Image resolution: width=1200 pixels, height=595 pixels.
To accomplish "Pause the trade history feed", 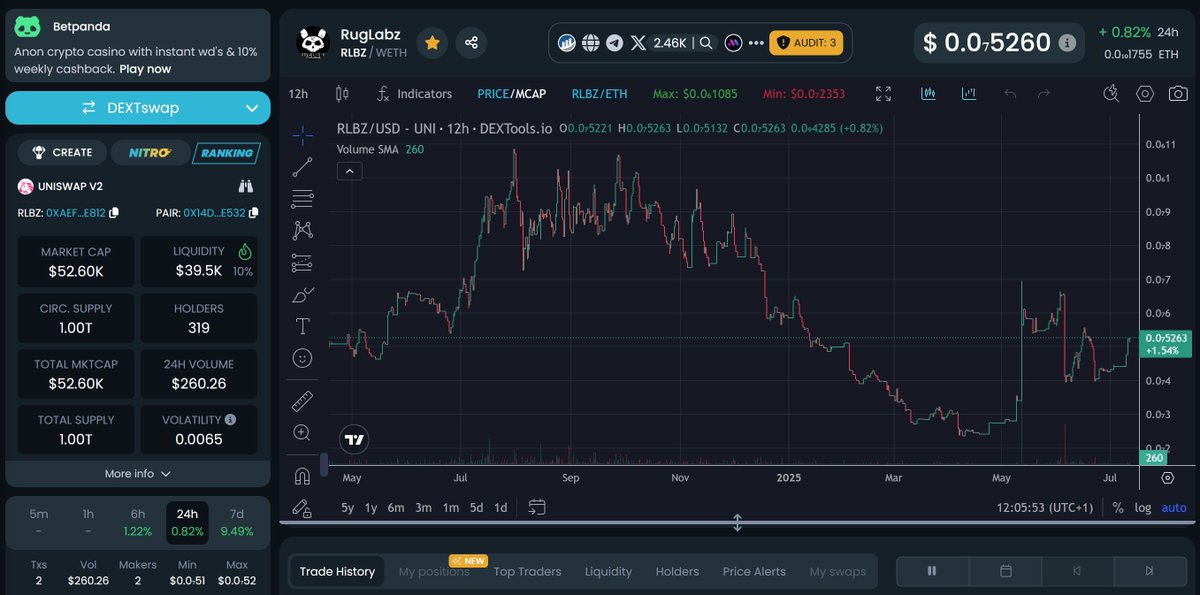I will click(x=932, y=571).
